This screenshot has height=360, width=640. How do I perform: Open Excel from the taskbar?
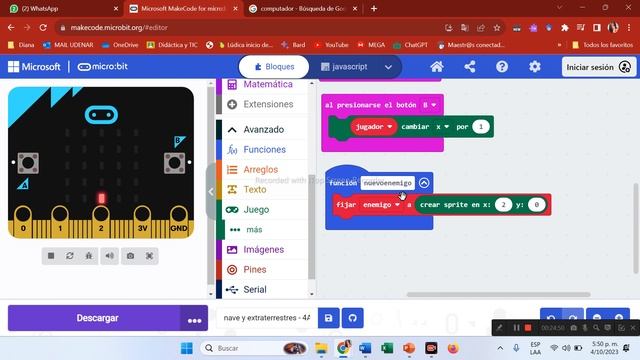[387, 348]
